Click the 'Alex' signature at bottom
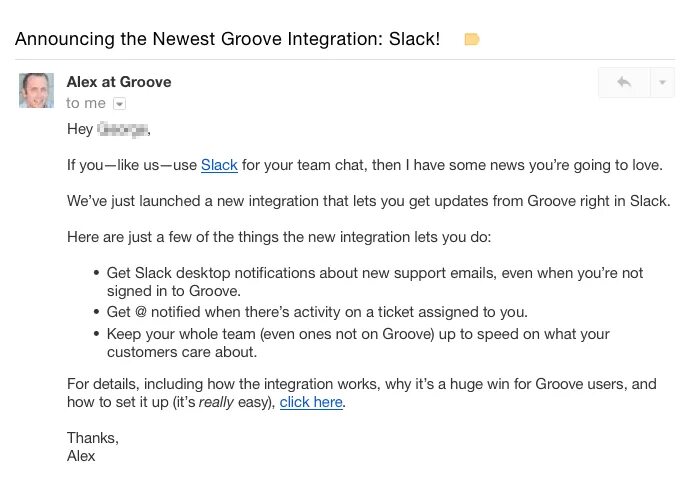The image size is (690, 500). (x=81, y=456)
